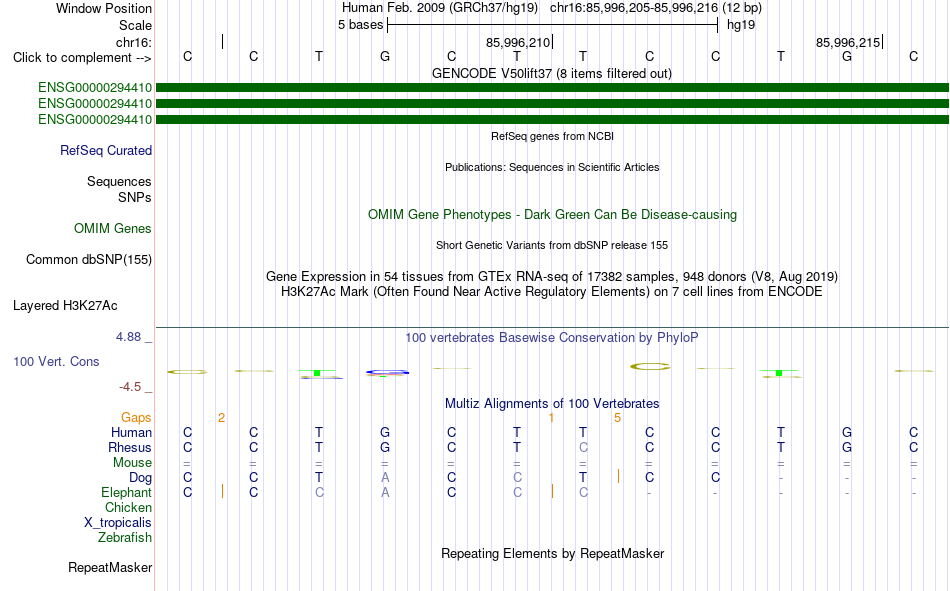Click the orange Gaps row label
The width and height of the screenshot is (950, 591).
pos(136,417)
